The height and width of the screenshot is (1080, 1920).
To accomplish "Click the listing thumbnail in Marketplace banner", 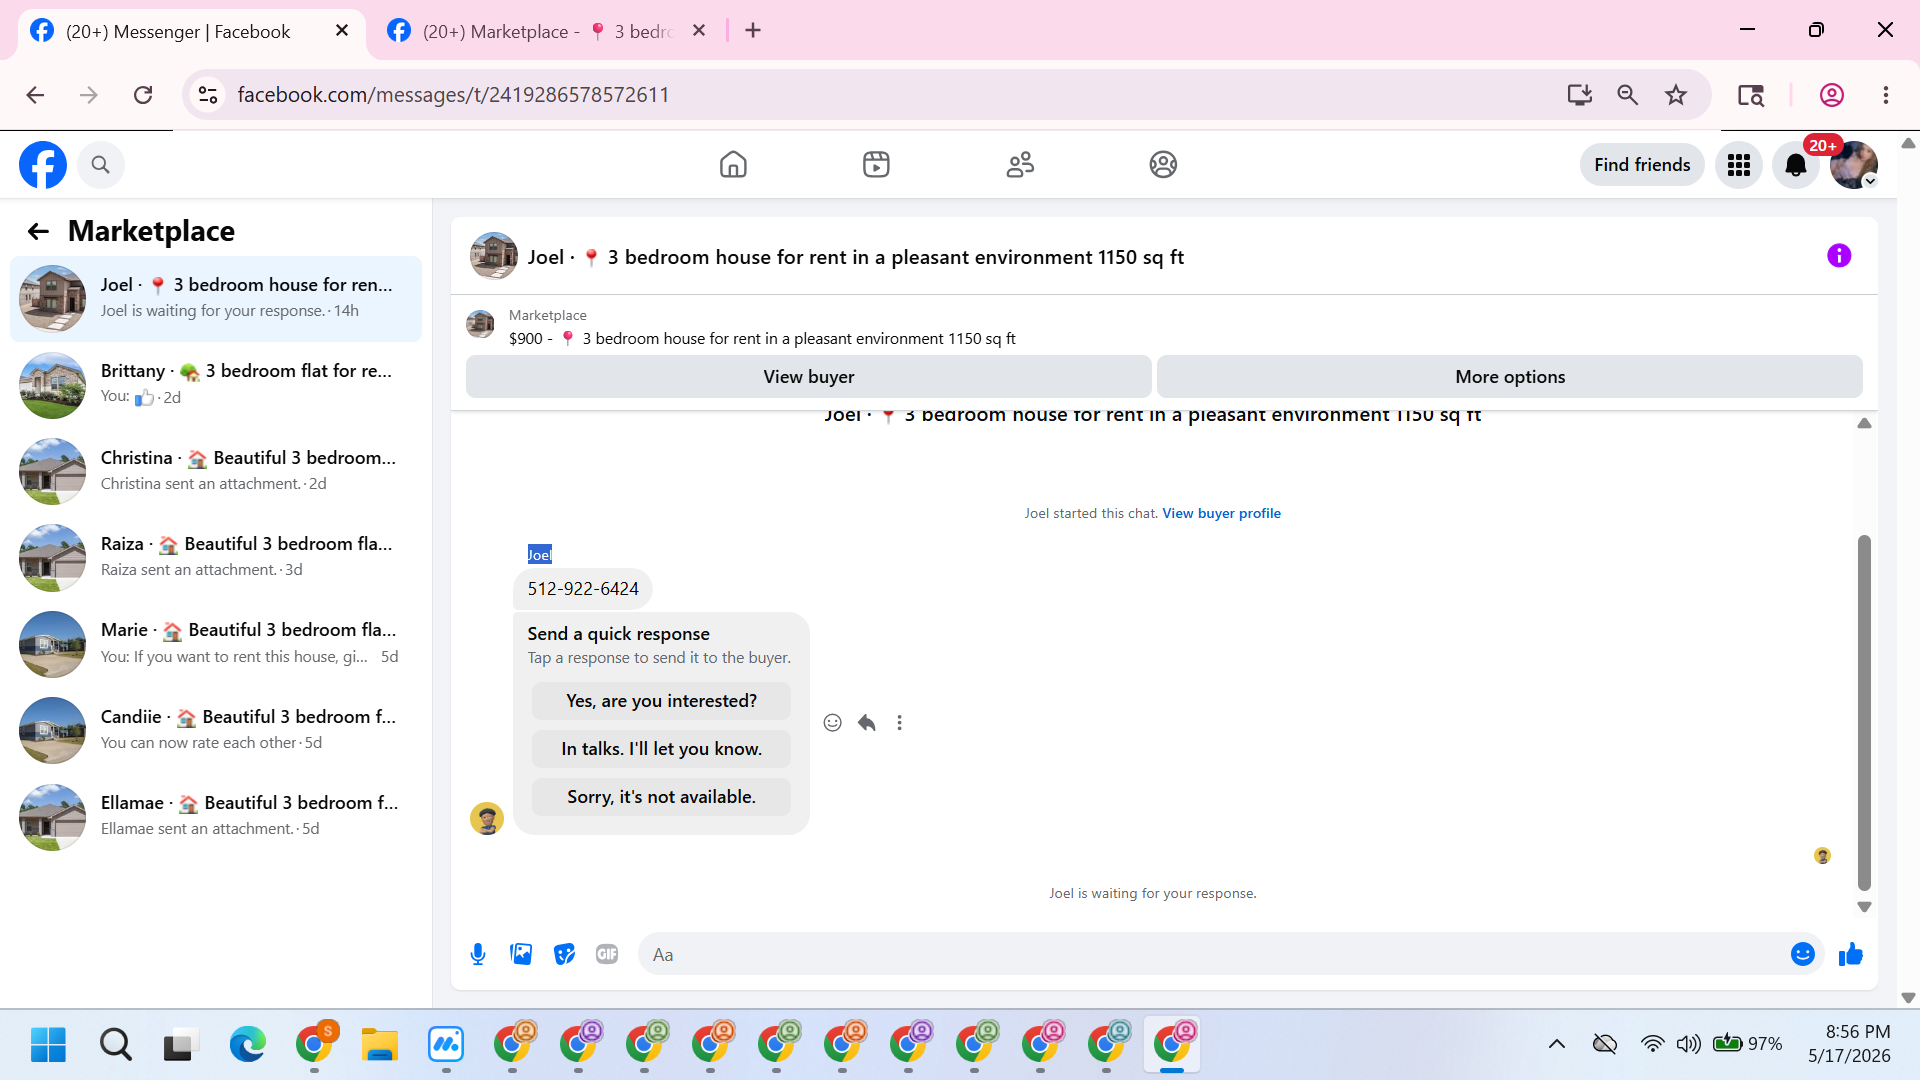I will tap(481, 325).
